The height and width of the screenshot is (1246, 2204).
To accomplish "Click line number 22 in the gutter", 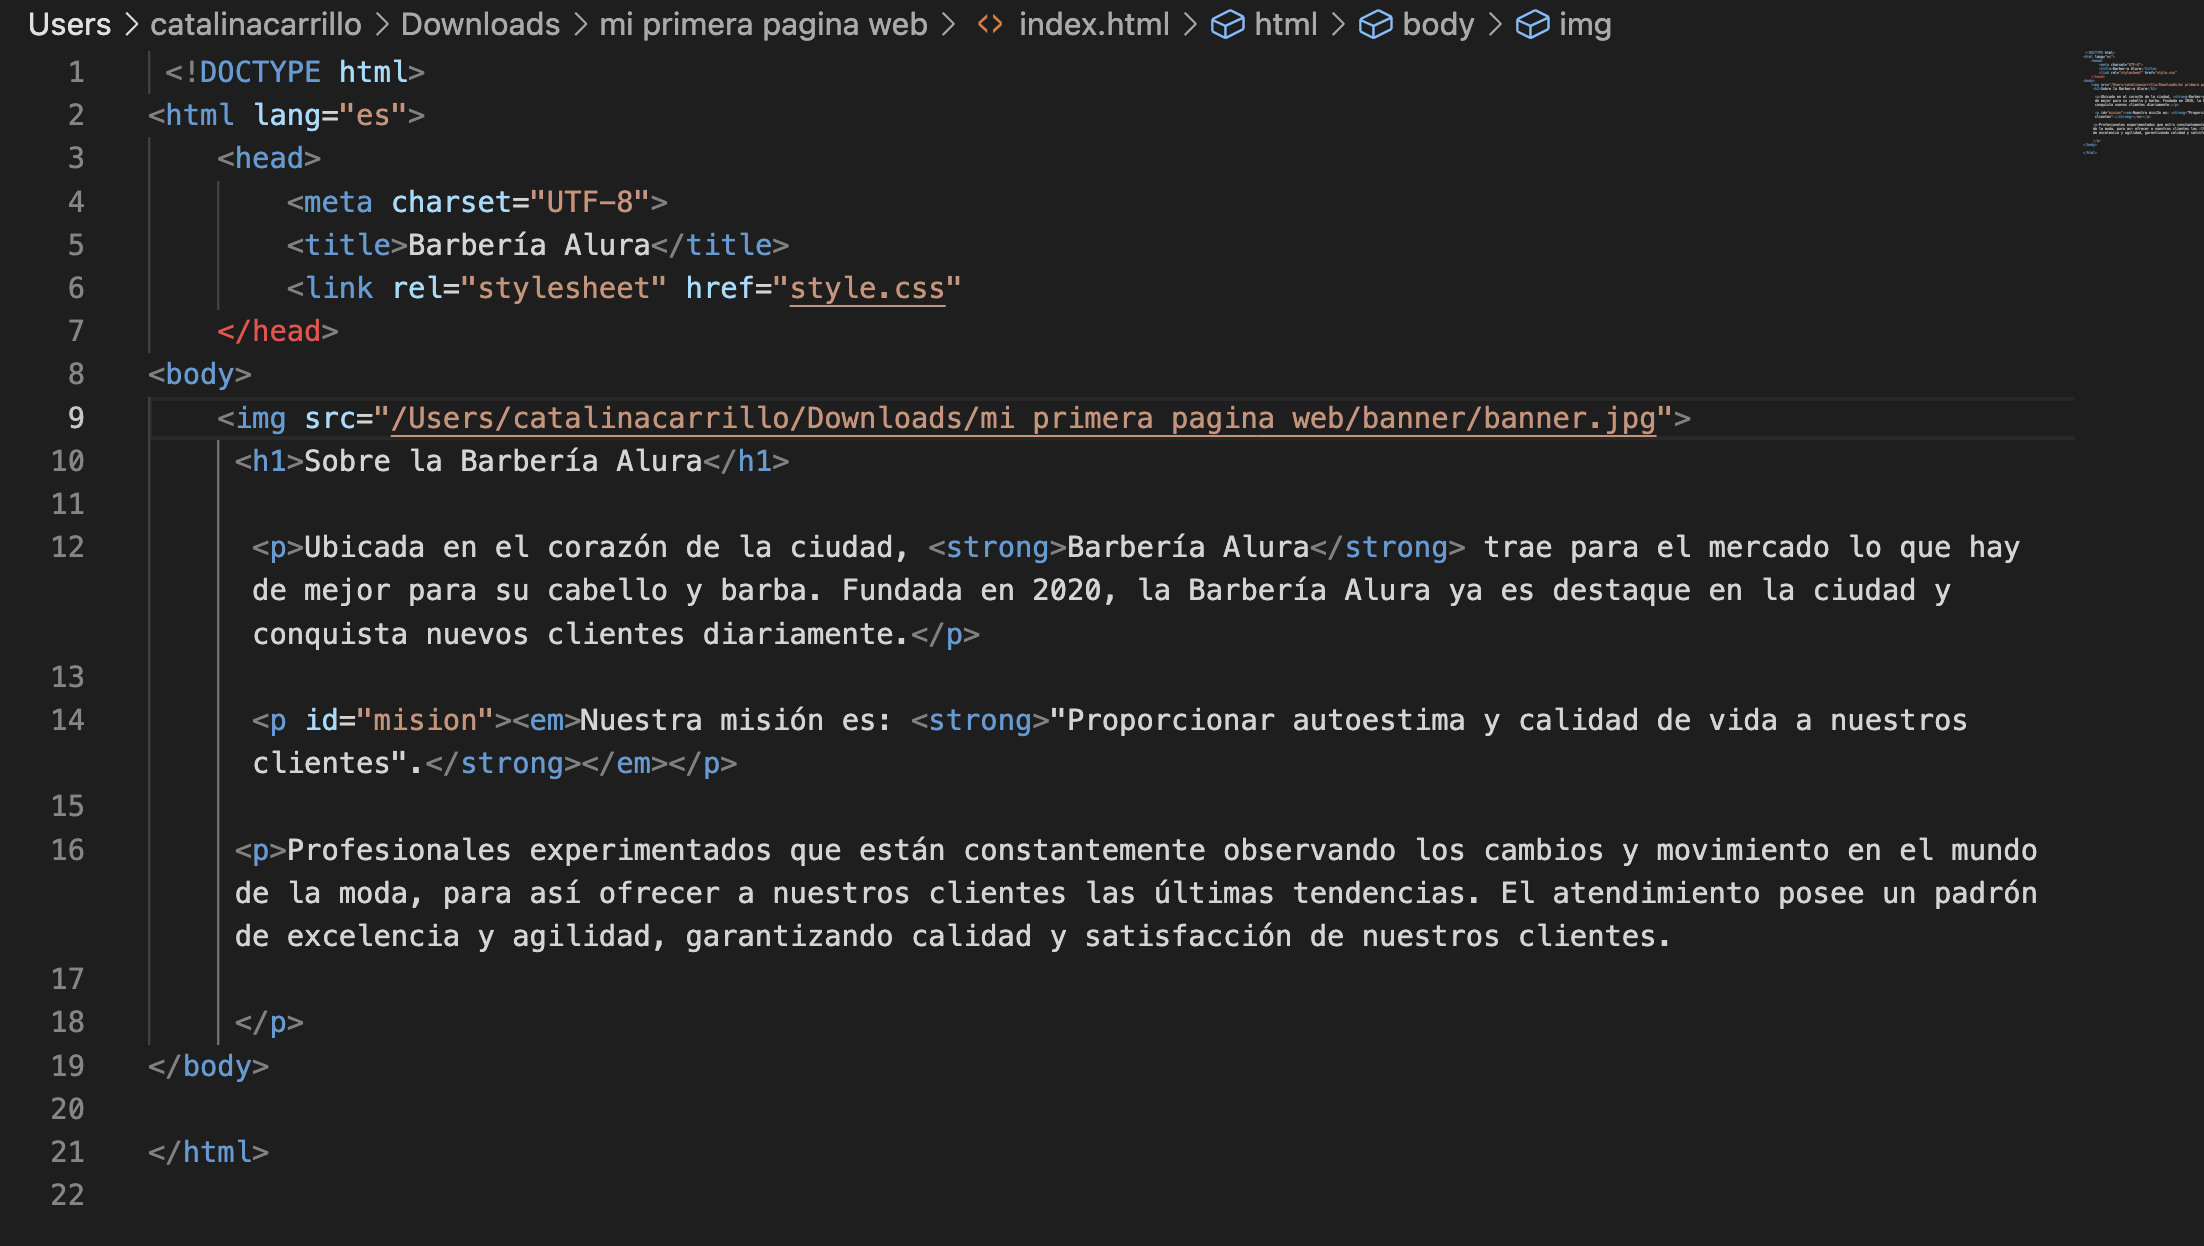I will pos(67,1195).
